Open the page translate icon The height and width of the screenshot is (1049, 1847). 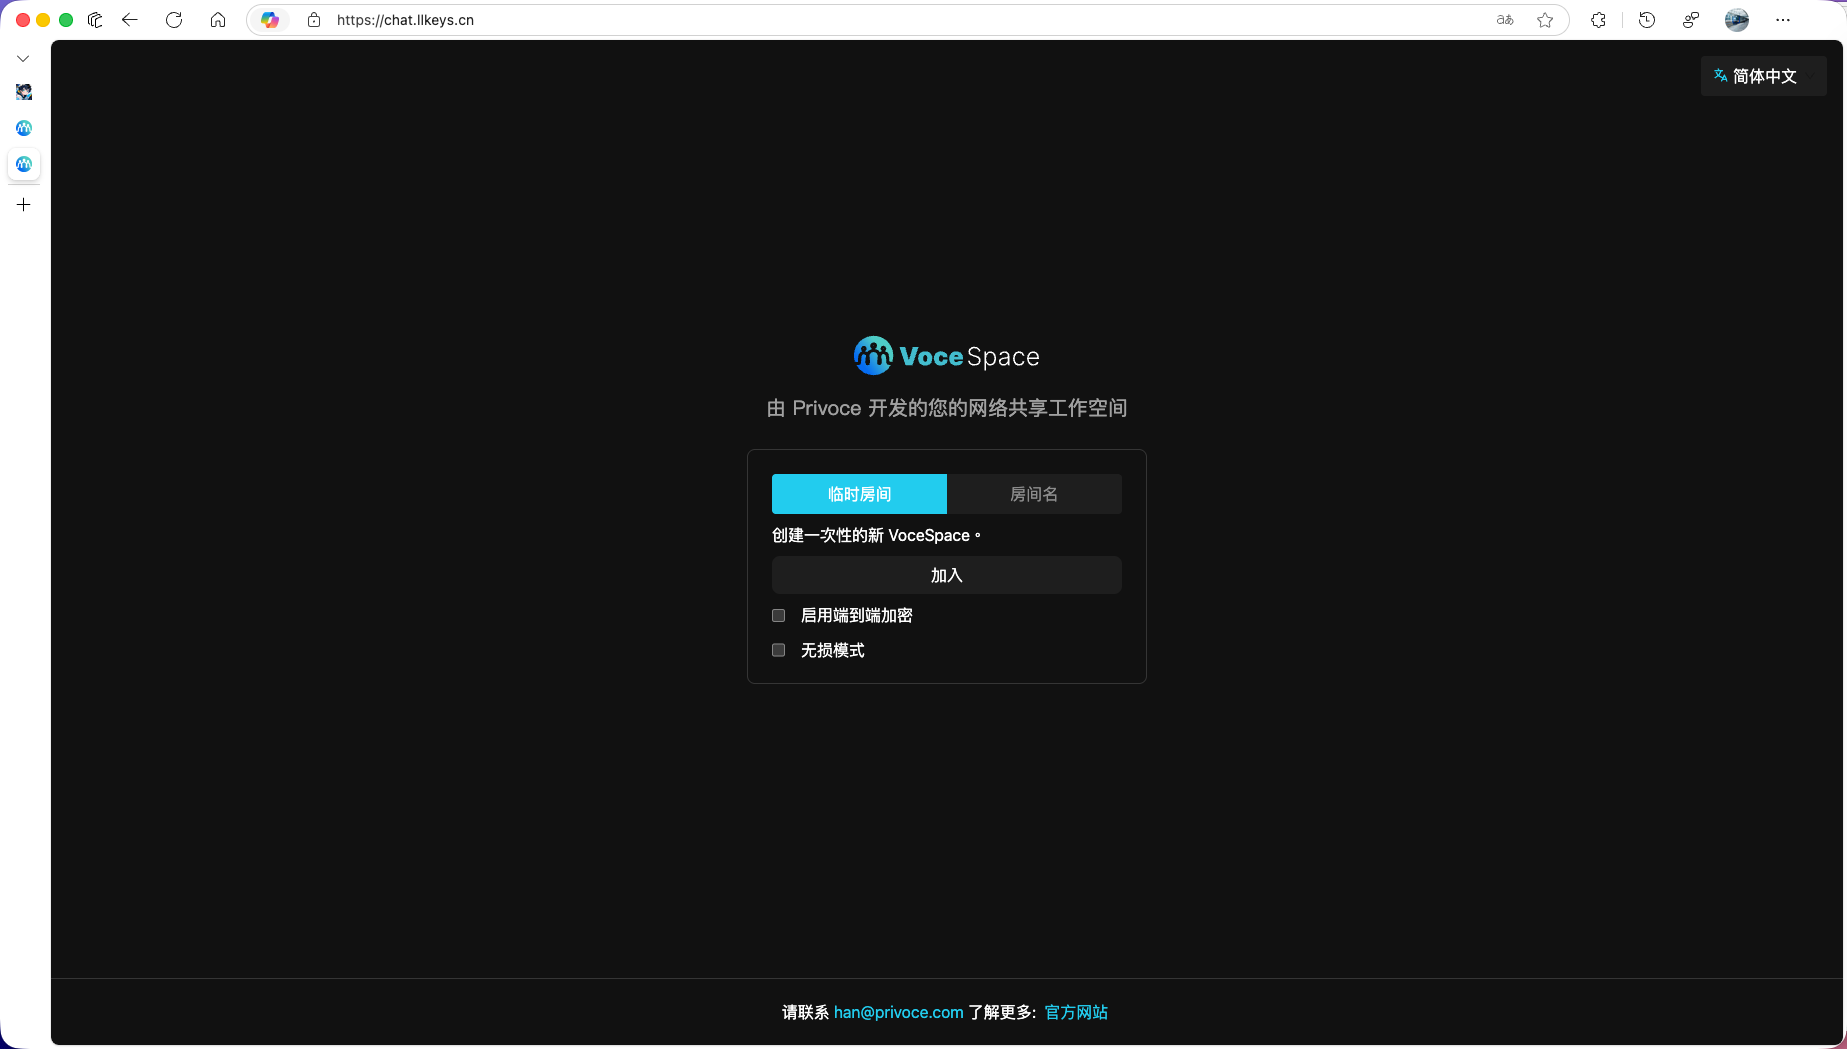(1505, 20)
